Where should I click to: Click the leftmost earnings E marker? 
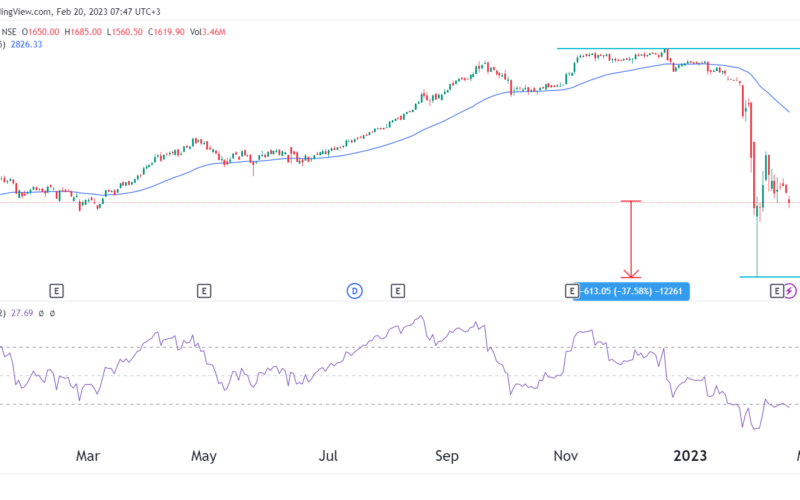coord(57,291)
